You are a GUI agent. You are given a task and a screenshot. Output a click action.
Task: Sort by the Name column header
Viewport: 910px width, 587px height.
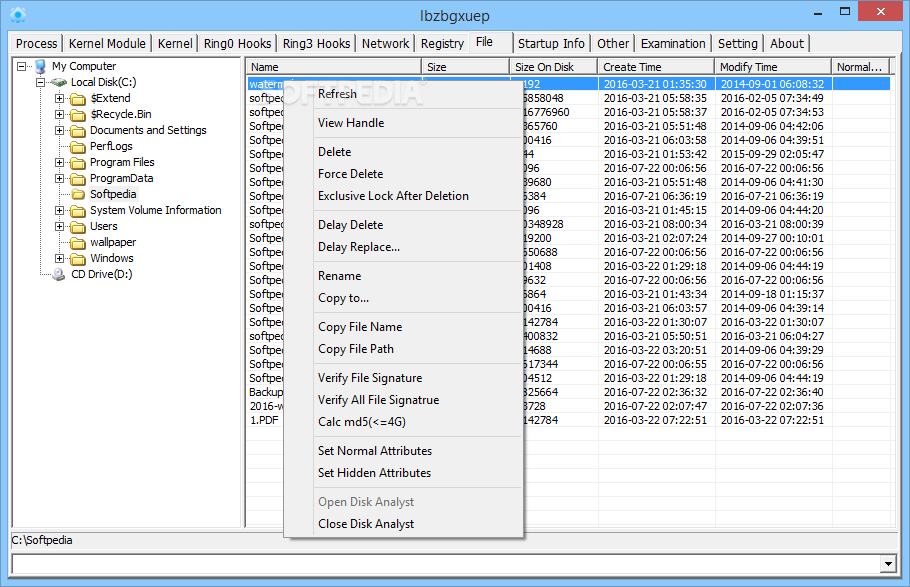pyautogui.click(x=334, y=67)
